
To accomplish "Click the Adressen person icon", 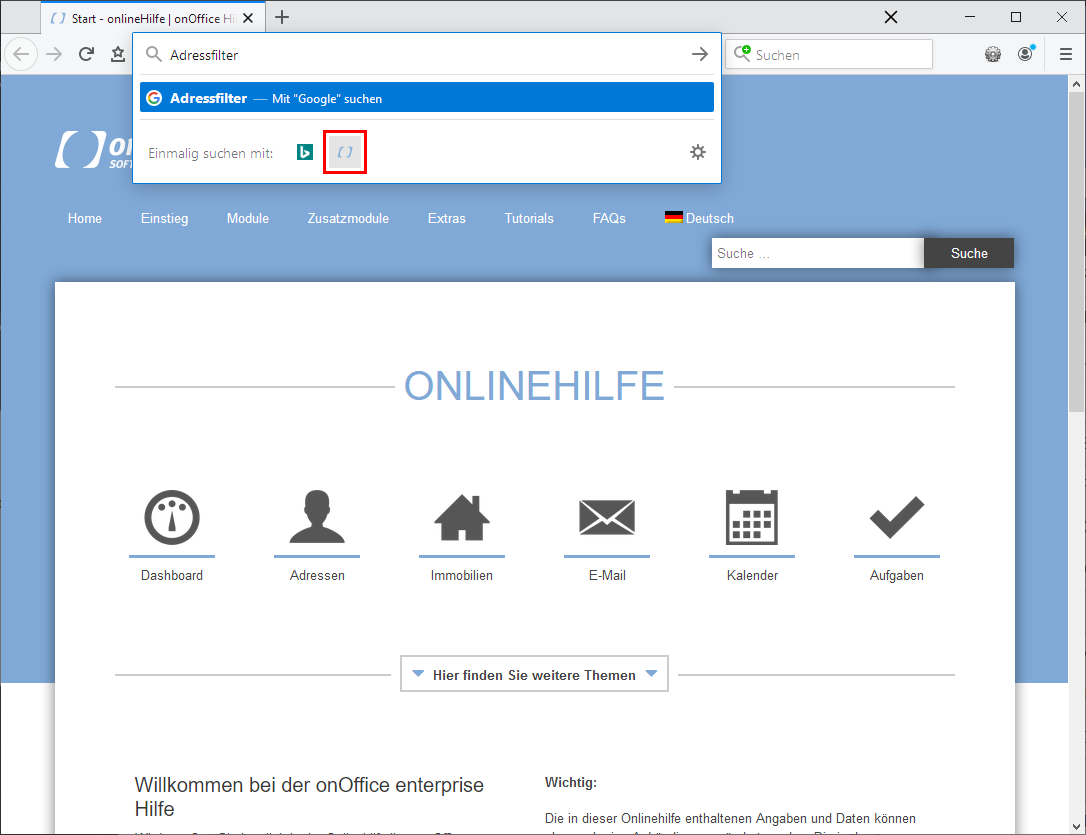I will 317,517.
